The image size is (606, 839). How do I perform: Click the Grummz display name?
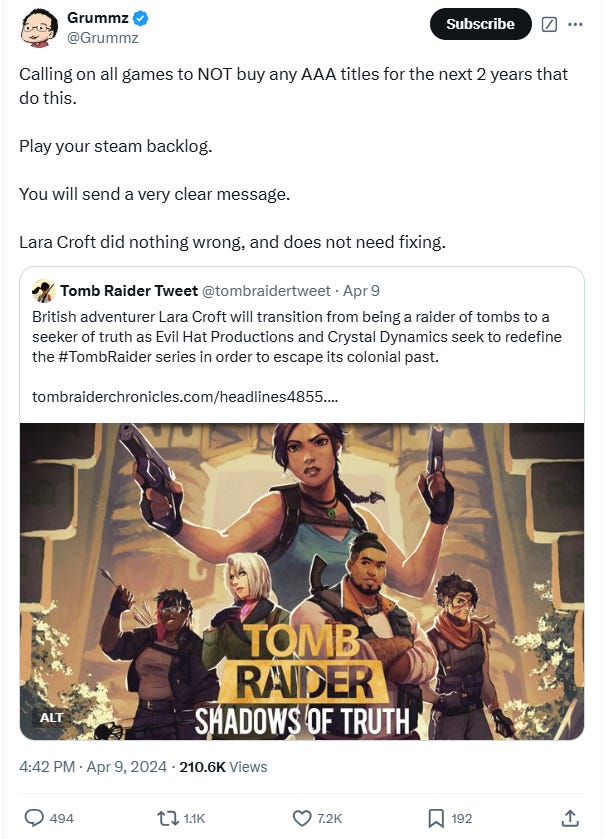point(98,18)
